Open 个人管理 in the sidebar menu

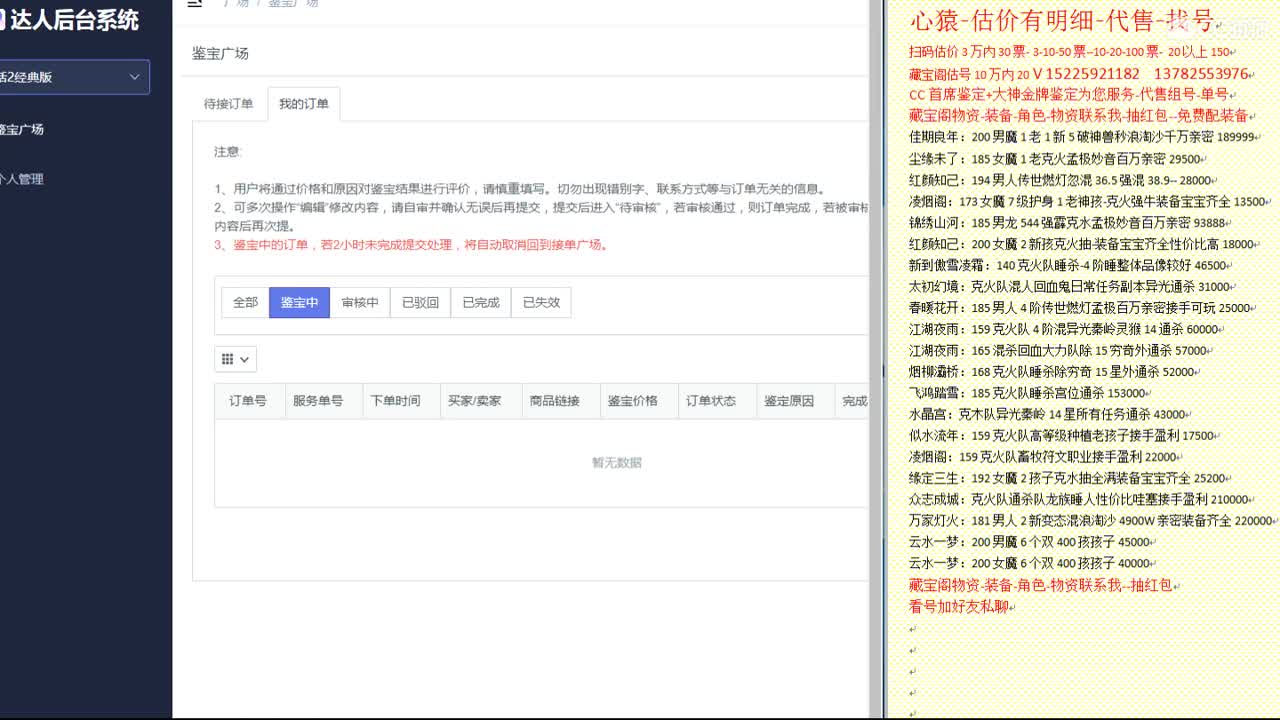coord(22,179)
